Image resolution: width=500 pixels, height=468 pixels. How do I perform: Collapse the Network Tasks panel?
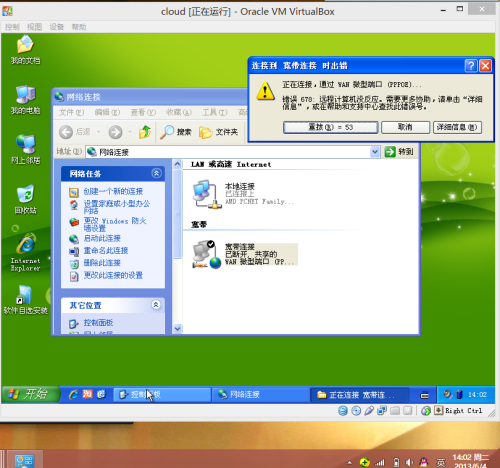tap(156, 173)
